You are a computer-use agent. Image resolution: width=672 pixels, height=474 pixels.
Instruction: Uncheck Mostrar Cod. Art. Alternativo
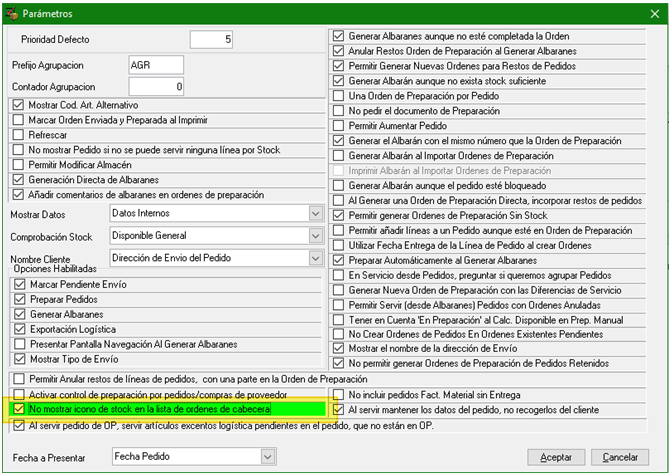pyautogui.click(x=18, y=105)
